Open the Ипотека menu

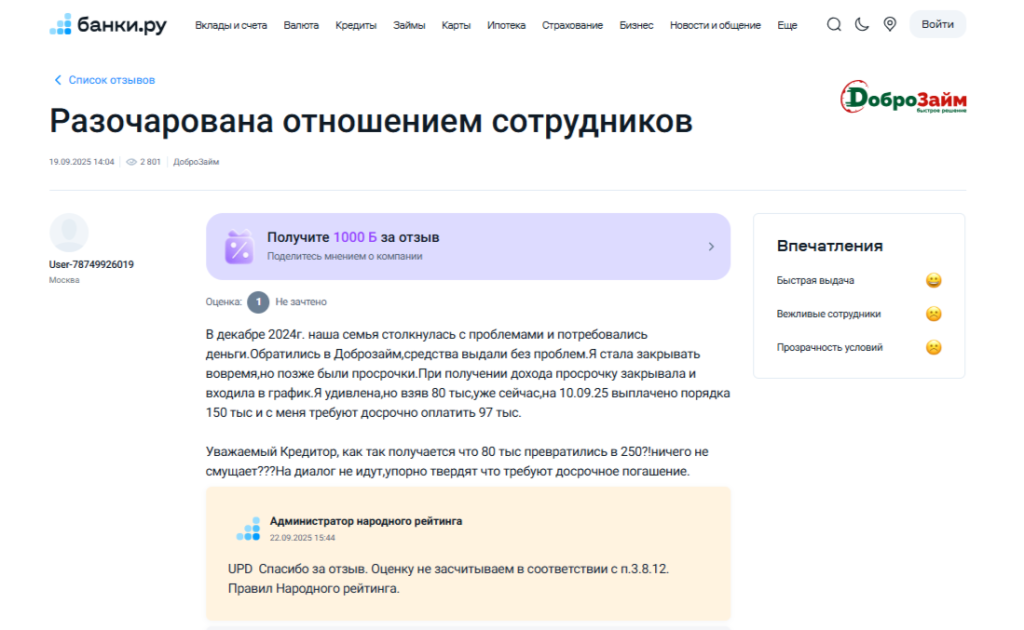[x=506, y=25]
